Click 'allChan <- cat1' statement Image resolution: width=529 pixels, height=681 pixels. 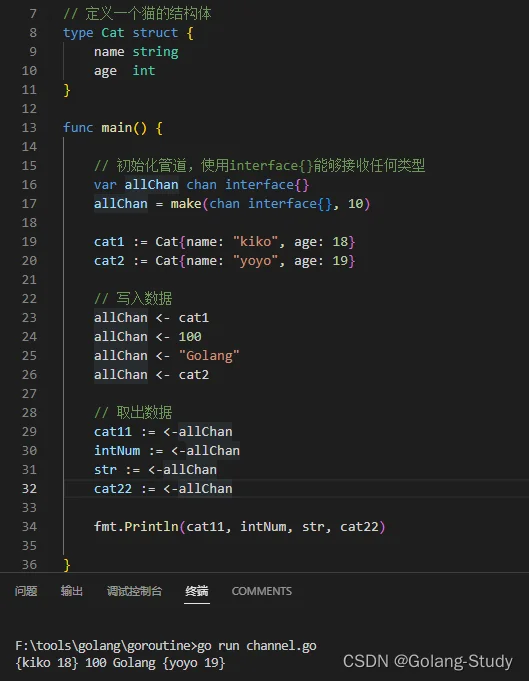pyautogui.click(x=152, y=318)
